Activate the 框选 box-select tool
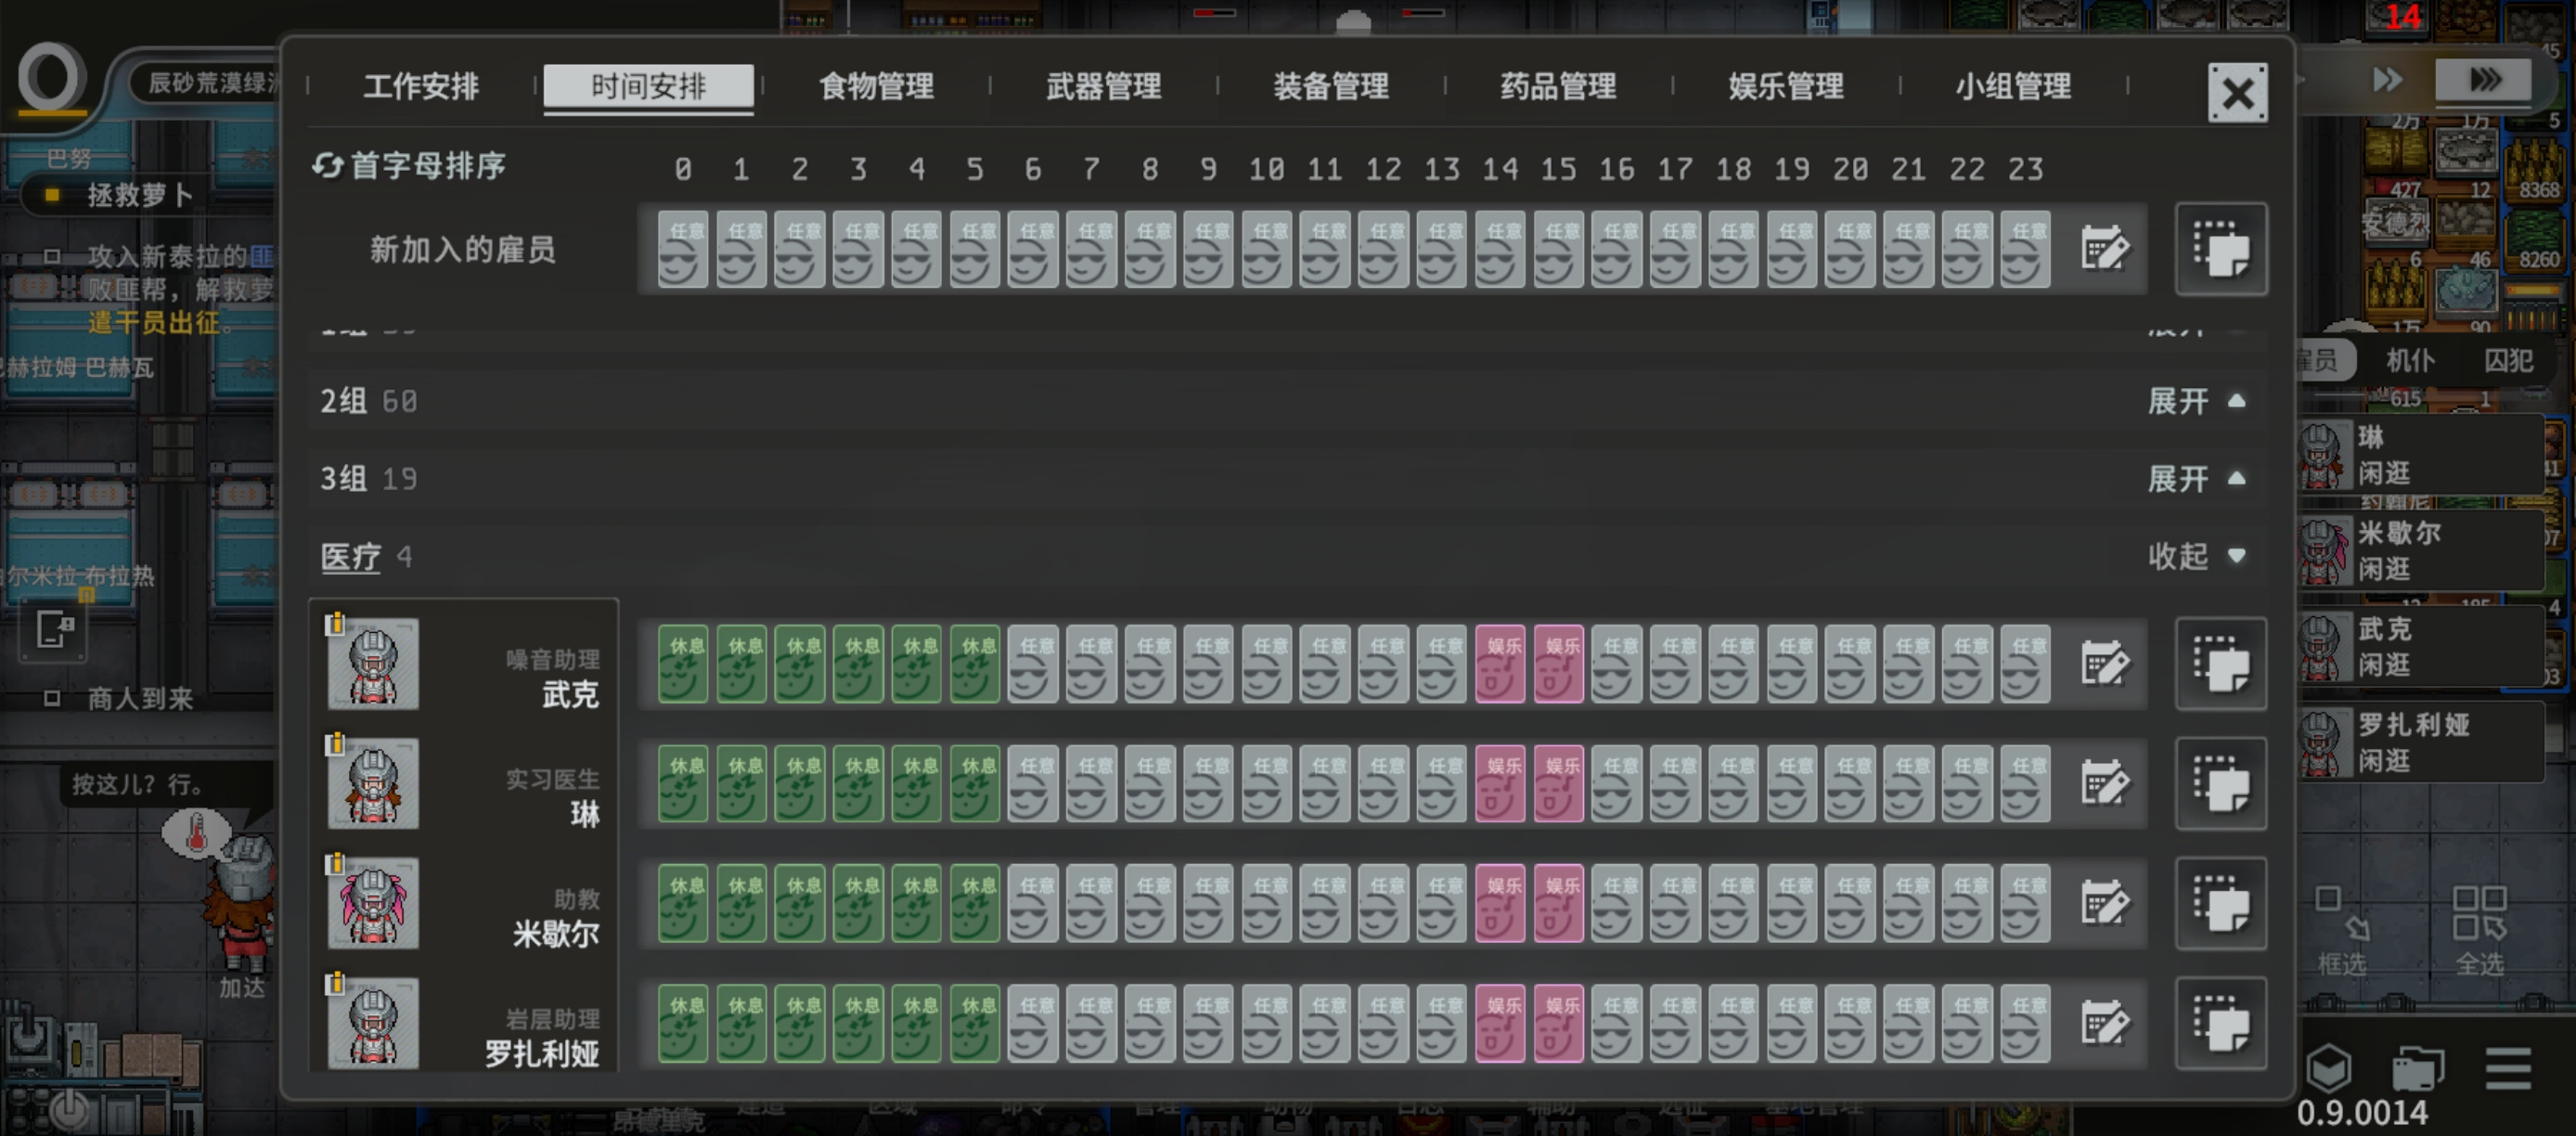The image size is (2576, 1136). 2342,930
